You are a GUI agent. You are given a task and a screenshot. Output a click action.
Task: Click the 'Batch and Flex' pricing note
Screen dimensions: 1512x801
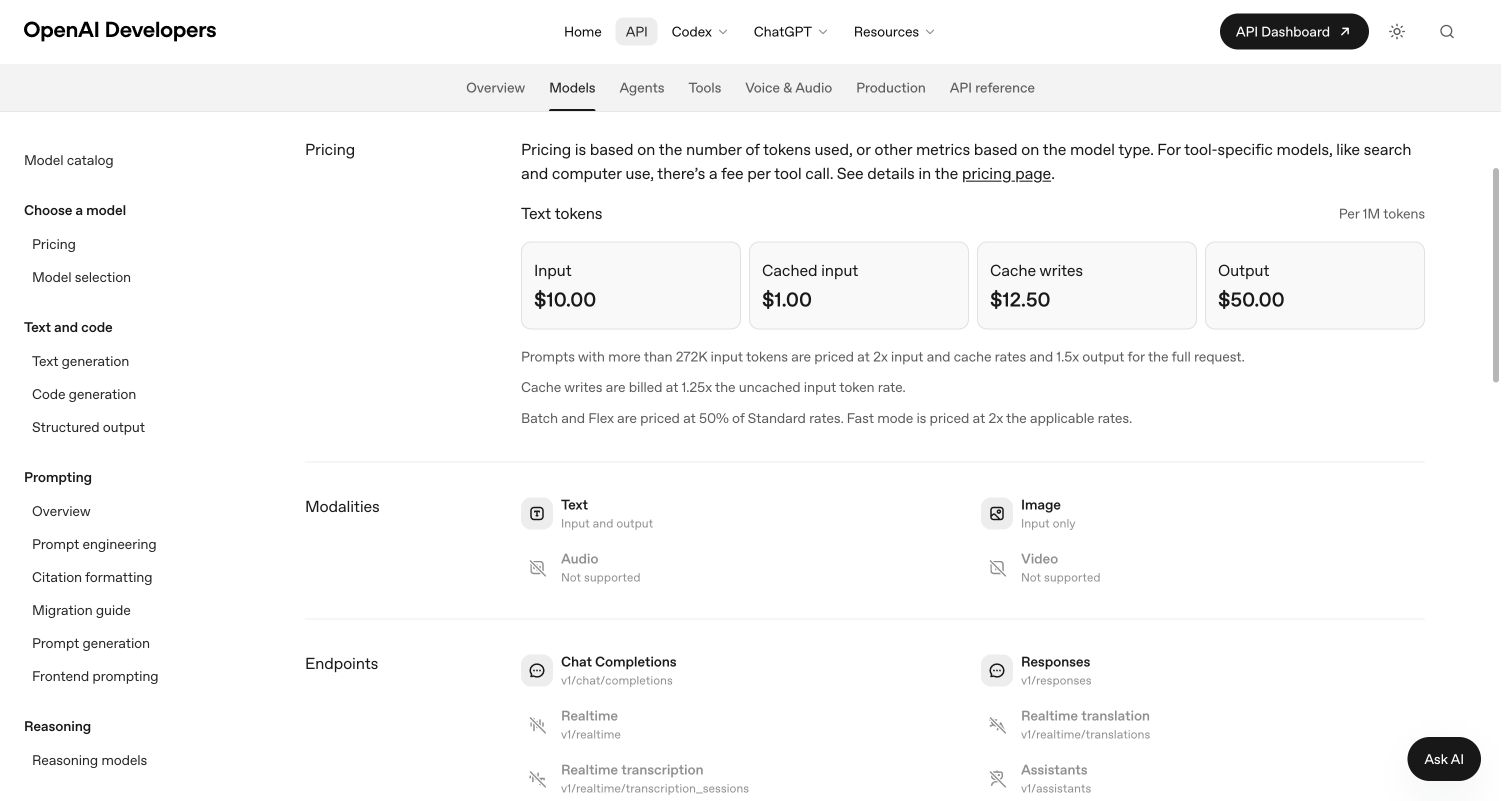coord(826,418)
